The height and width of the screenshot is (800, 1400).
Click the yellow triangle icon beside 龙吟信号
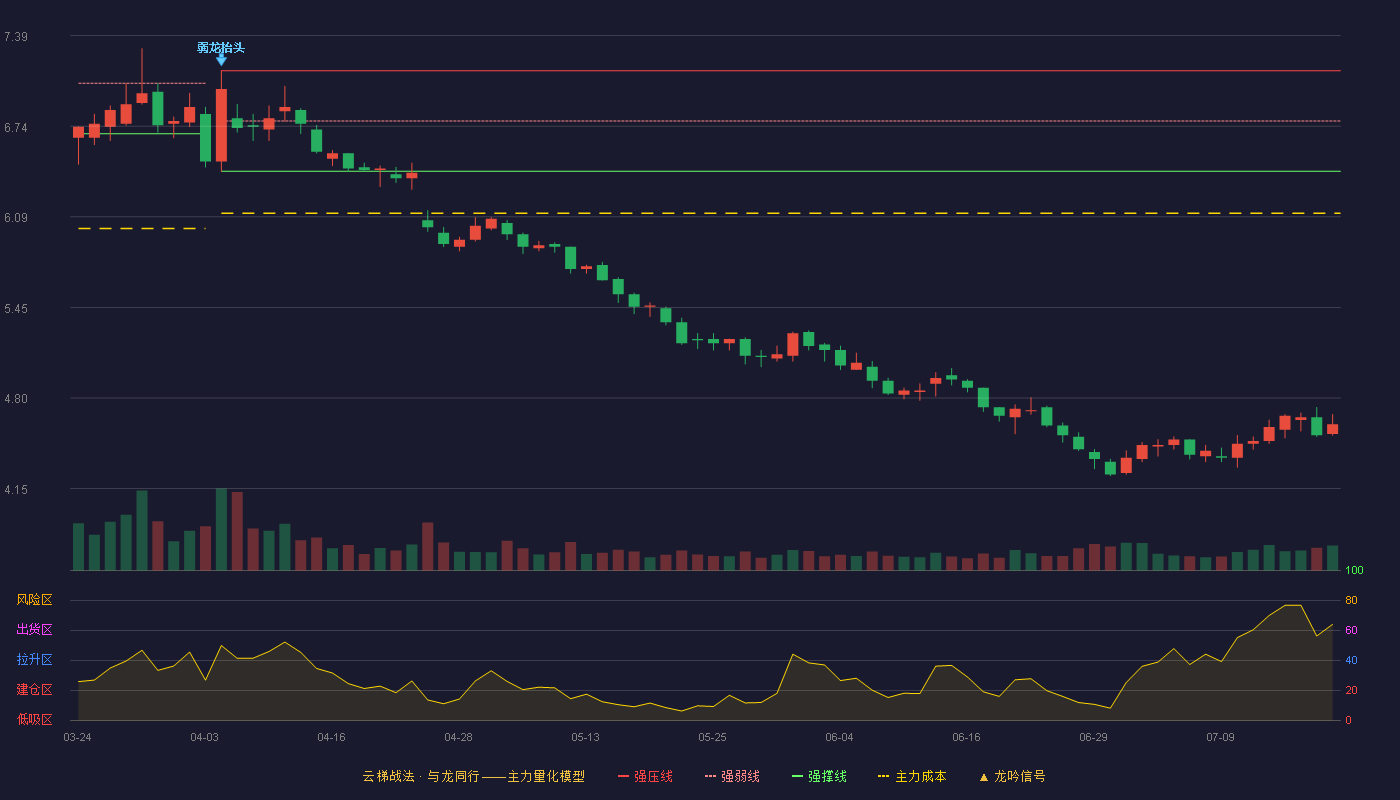point(983,777)
